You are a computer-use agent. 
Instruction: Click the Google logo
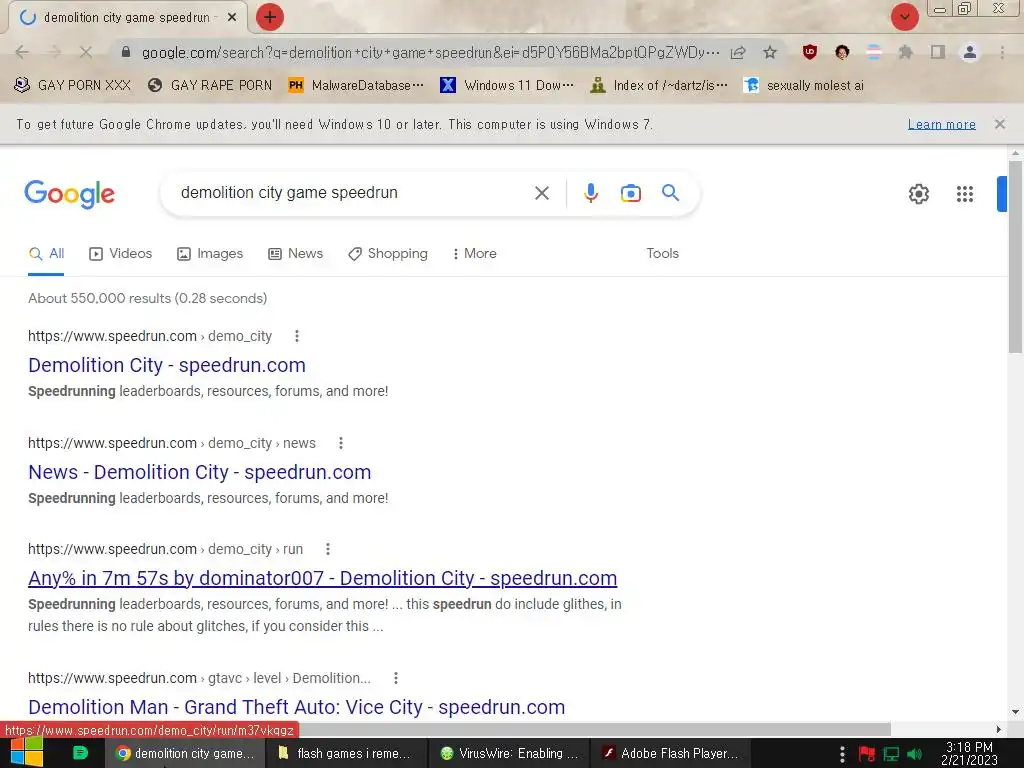click(70, 194)
